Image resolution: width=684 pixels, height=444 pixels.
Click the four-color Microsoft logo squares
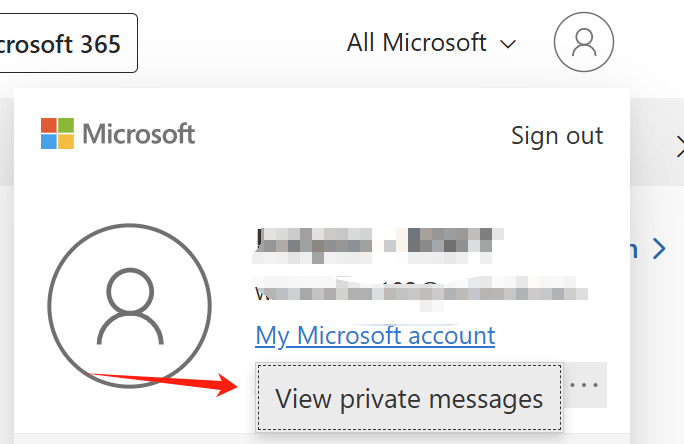[x=57, y=133]
